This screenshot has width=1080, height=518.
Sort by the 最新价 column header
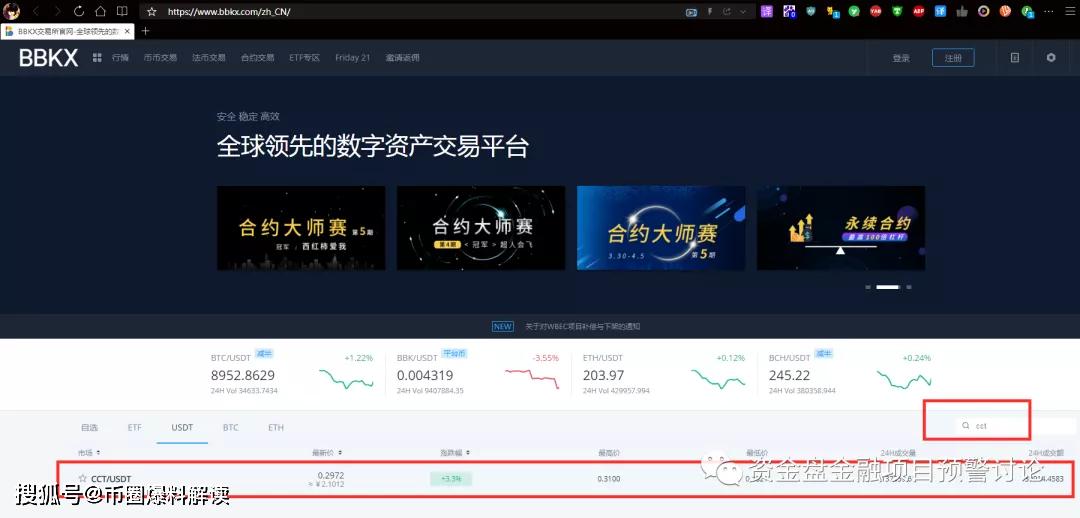click(x=327, y=453)
